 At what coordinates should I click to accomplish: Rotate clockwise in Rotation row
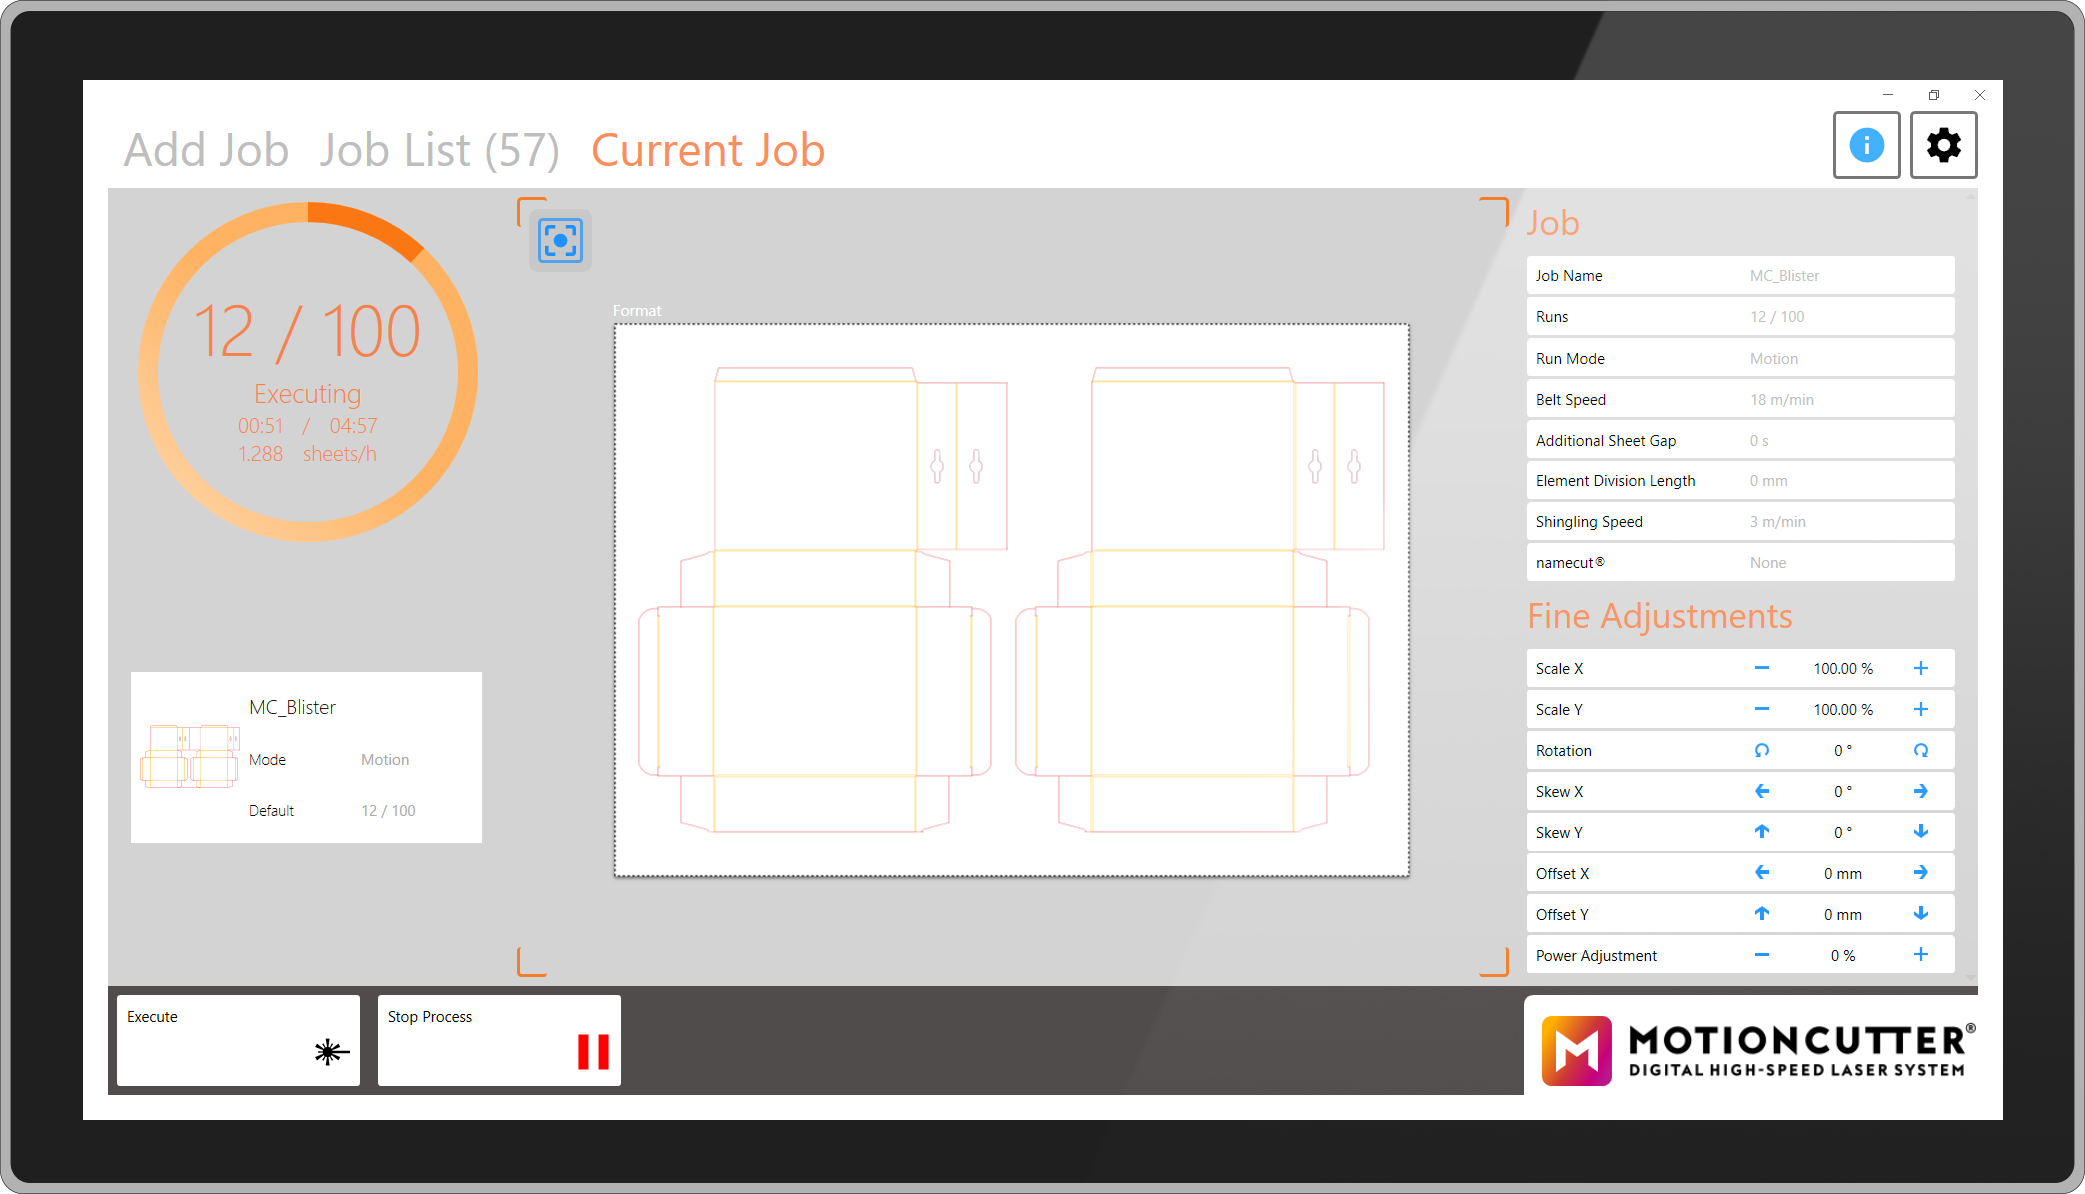click(x=1921, y=750)
